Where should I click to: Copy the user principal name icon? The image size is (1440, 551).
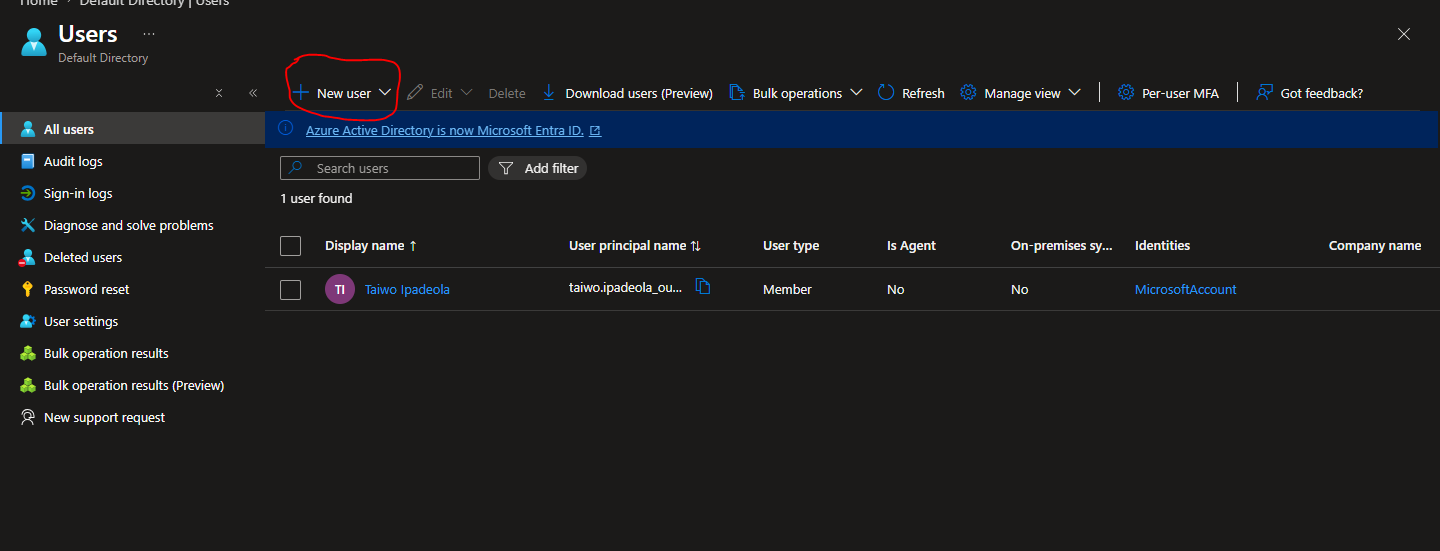click(703, 287)
